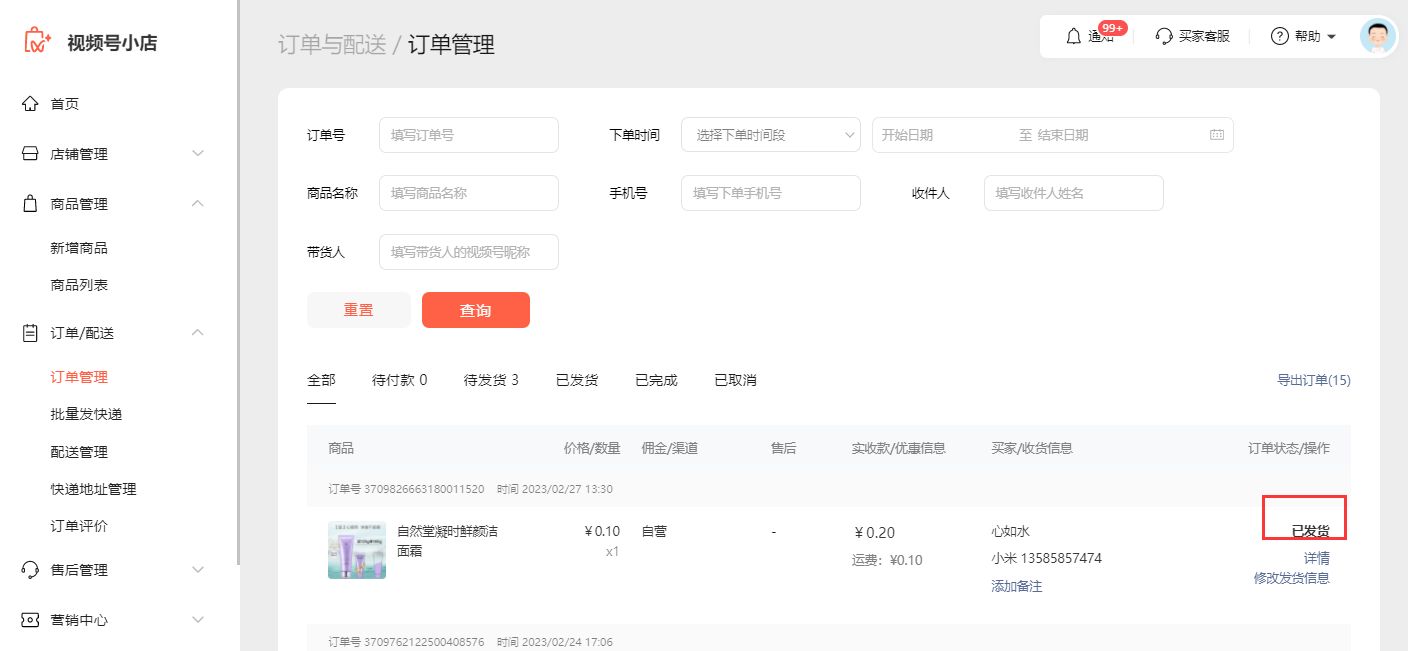Go to 新增商品 in the sidebar
This screenshot has height=651, width=1408.
pyautogui.click(x=79, y=248)
